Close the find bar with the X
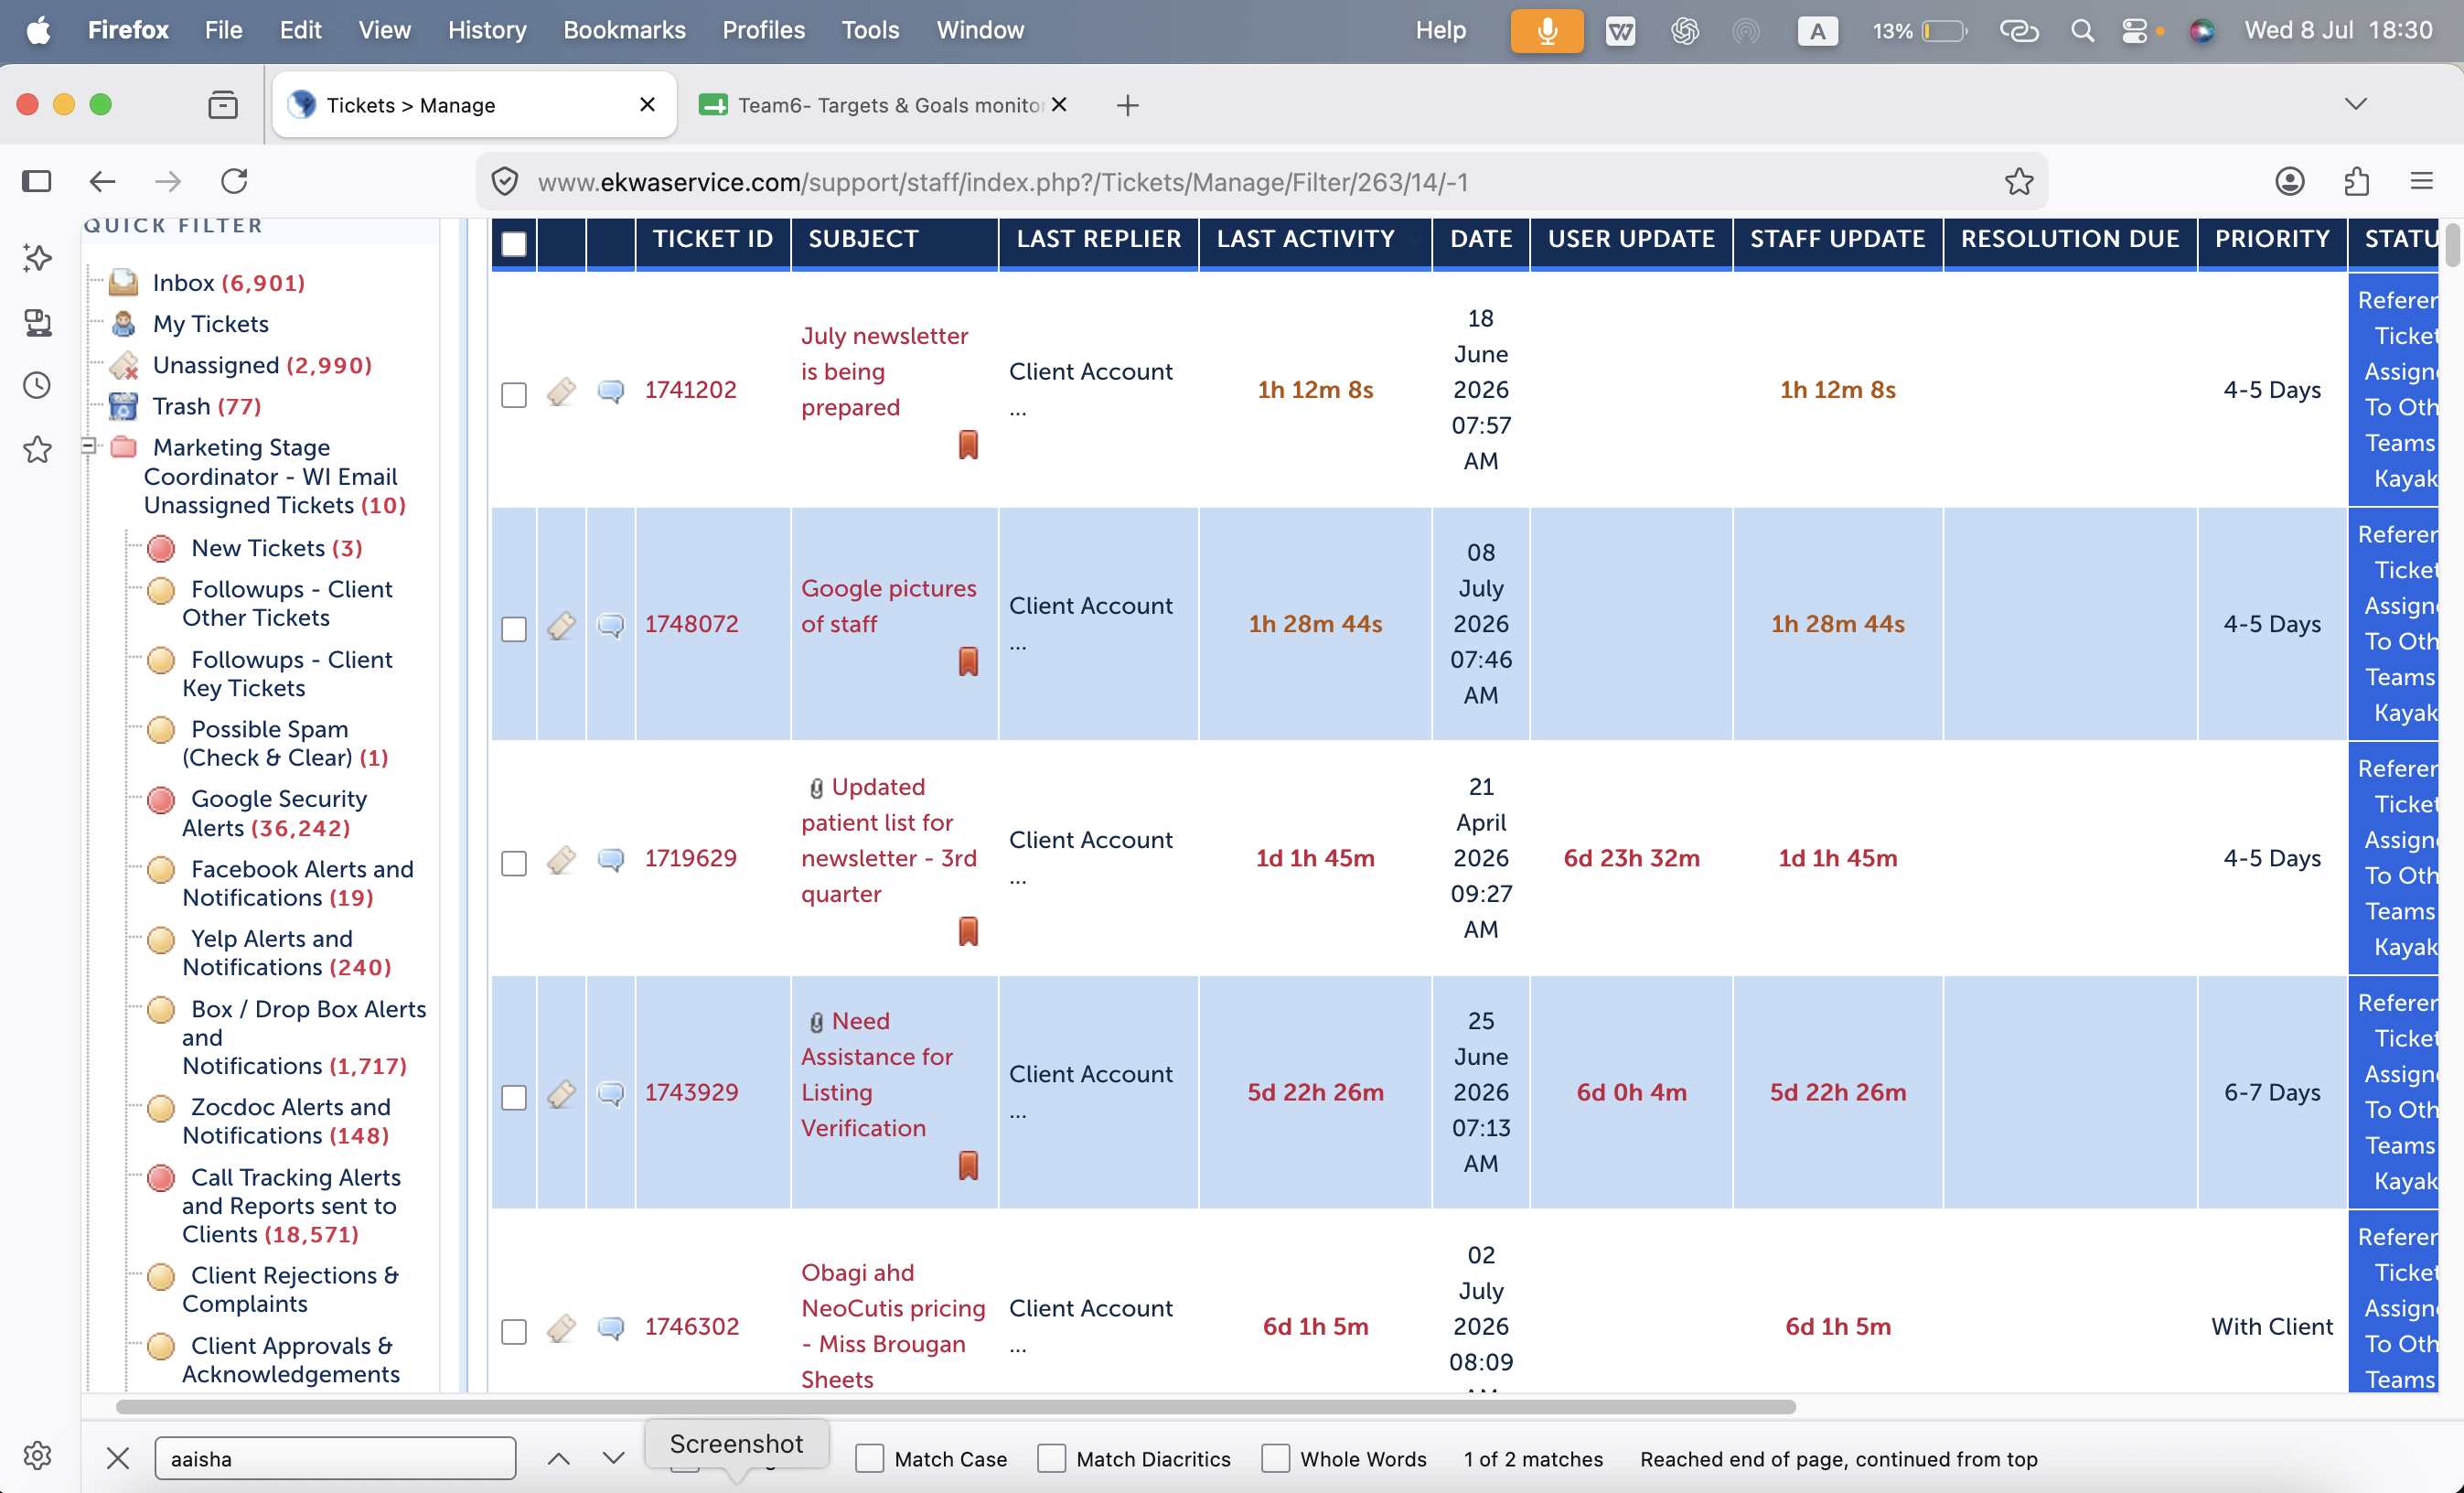2464x1493 pixels. point(118,1458)
